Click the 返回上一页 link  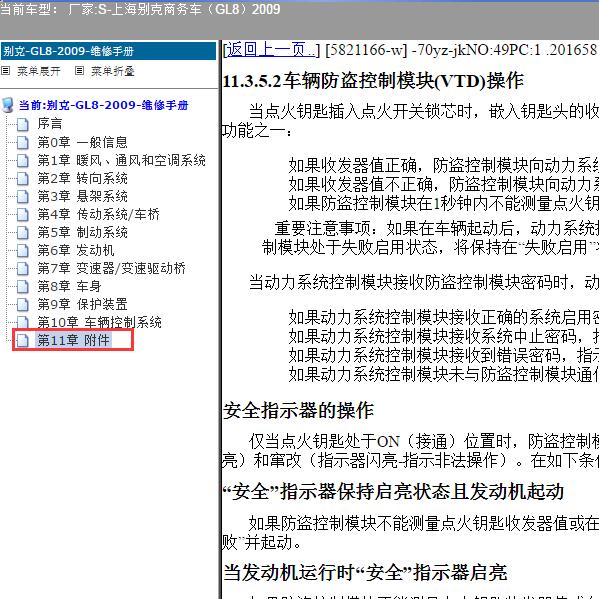point(271,50)
